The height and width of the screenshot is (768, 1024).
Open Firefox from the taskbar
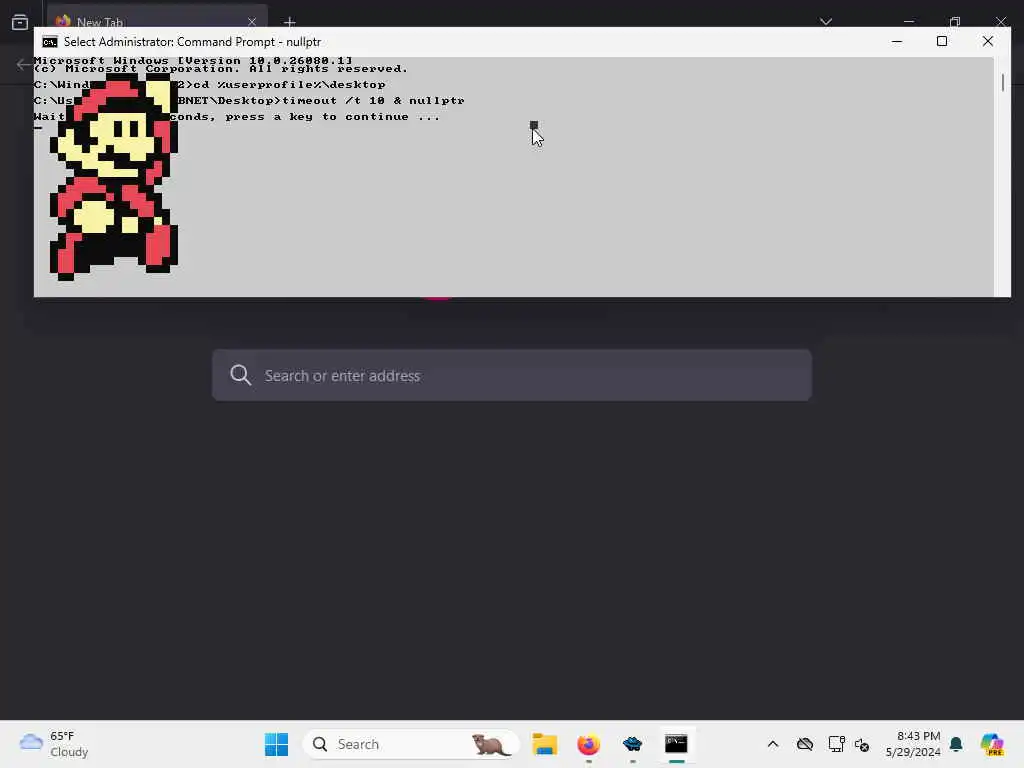point(588,744)
